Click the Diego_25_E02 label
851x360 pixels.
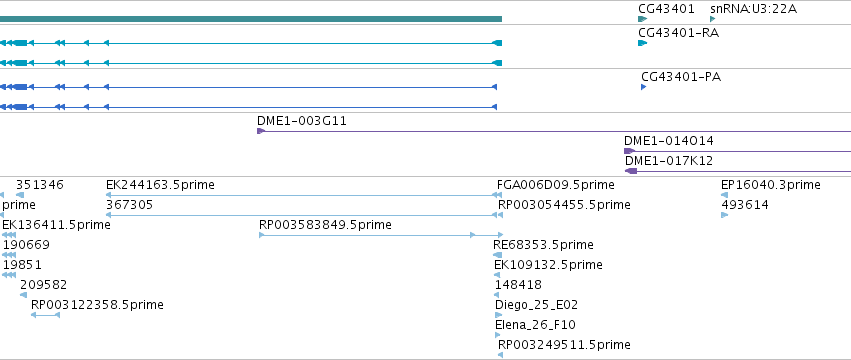coord(536,305)
